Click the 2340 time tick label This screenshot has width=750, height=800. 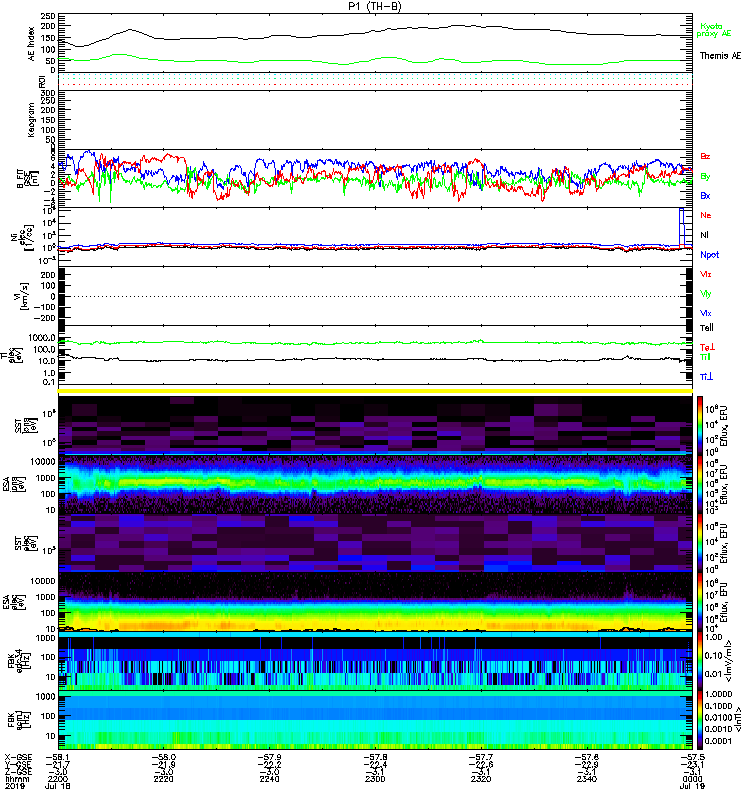[x=587, y=779]
